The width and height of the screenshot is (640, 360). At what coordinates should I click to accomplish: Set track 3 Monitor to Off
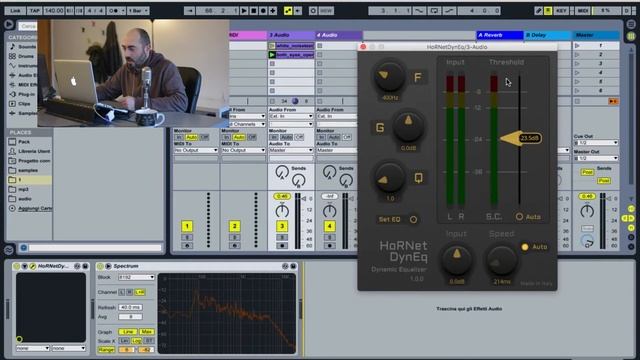click(x=299, y=137)
